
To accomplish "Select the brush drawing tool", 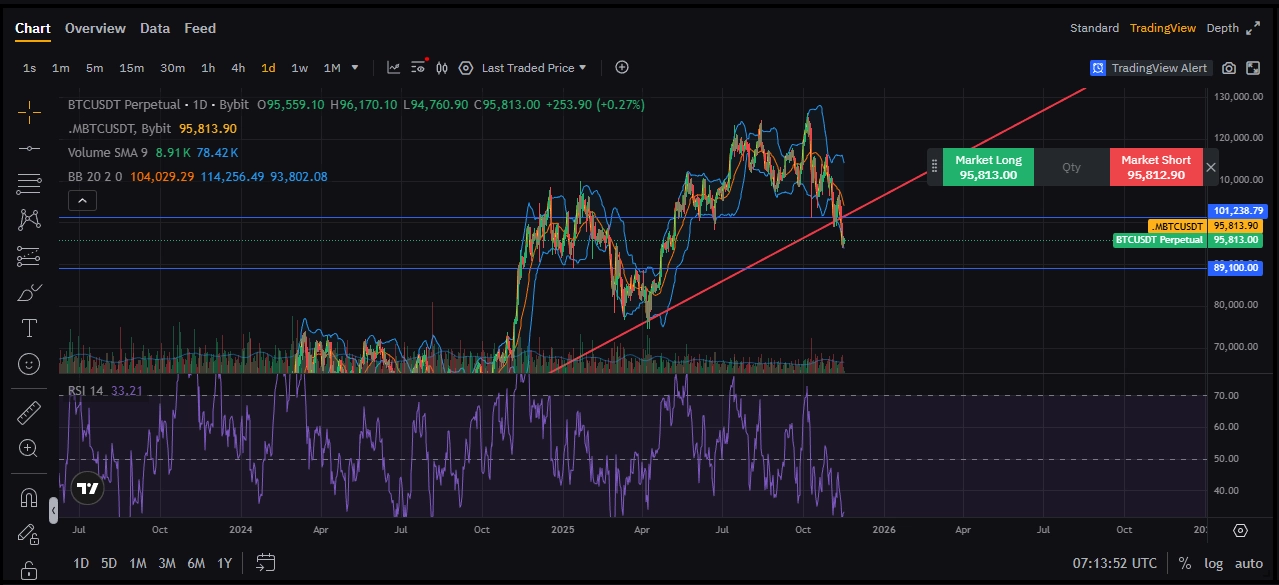I will click(29, 292).
